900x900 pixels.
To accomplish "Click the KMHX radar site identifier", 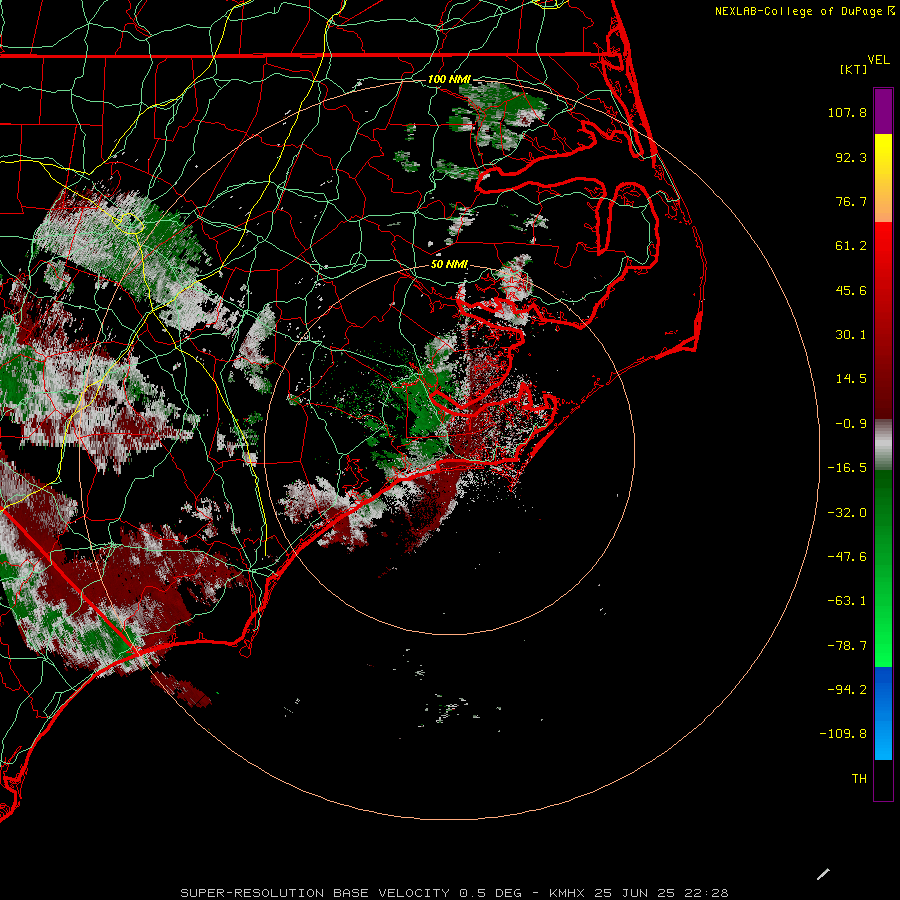I will [567, 893].
